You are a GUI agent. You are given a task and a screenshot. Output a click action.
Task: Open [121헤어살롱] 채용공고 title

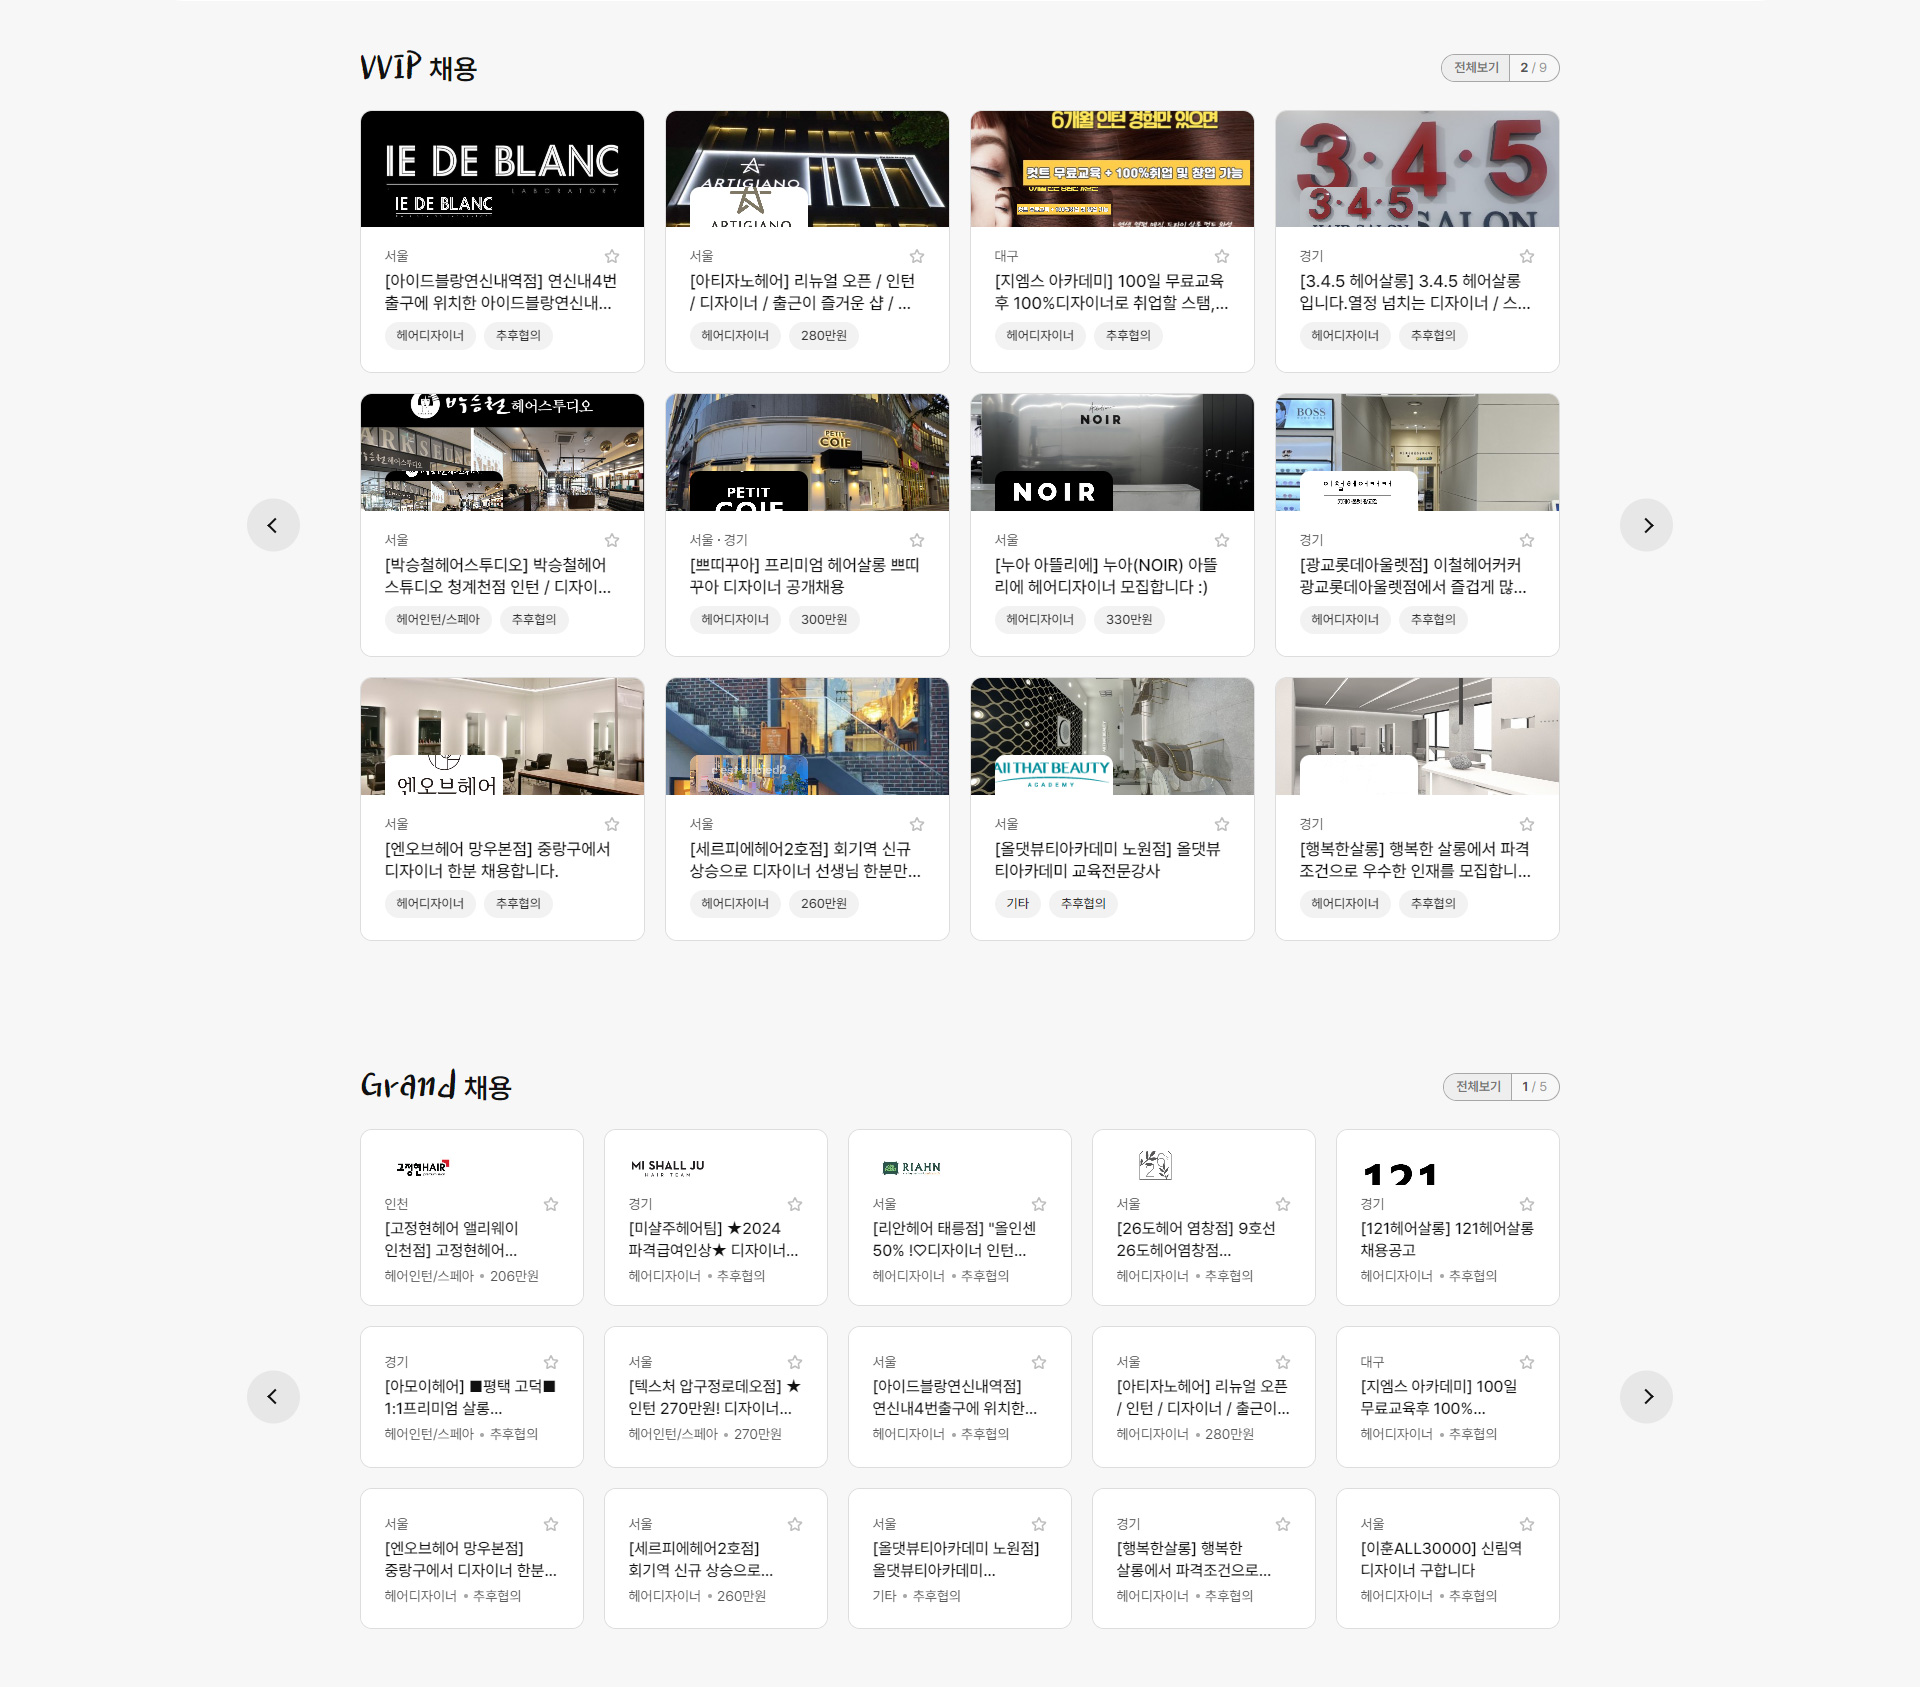1447,1239
